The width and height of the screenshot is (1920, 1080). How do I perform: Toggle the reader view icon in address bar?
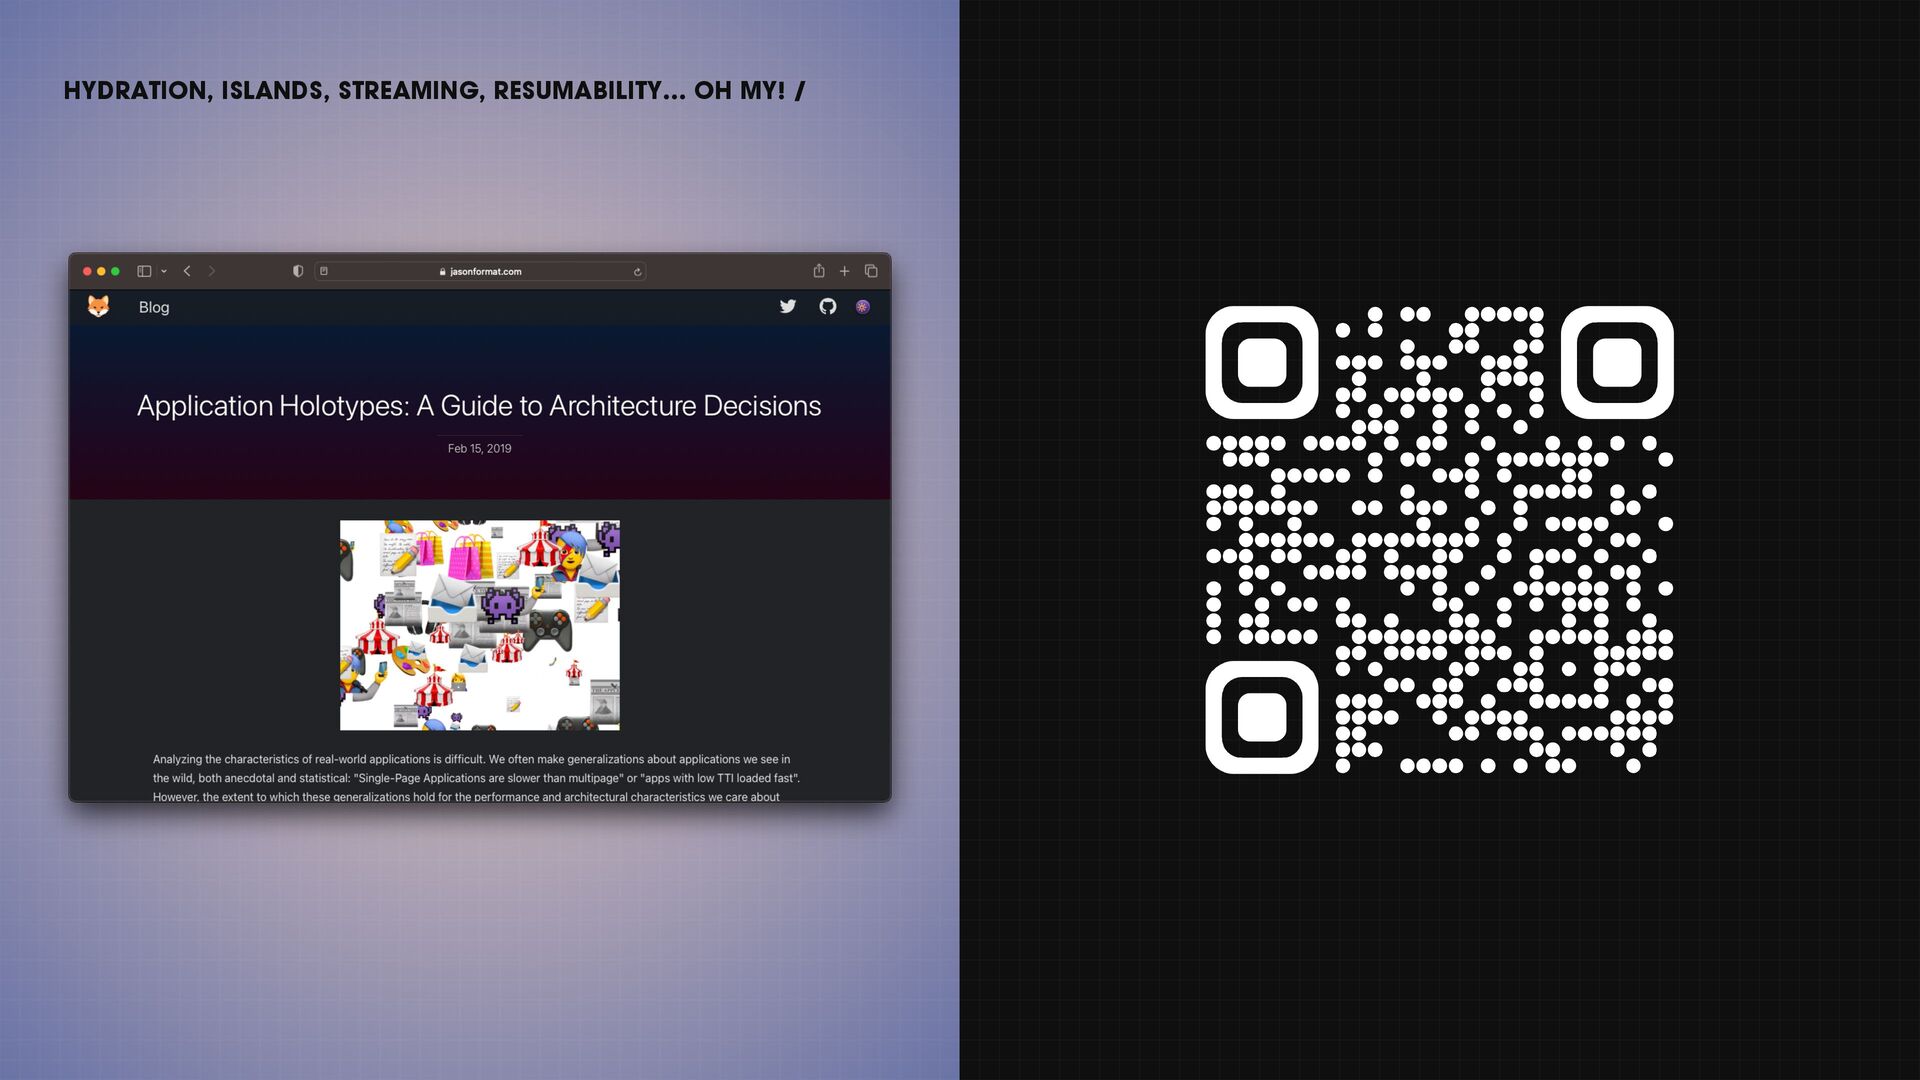[324, 271]
